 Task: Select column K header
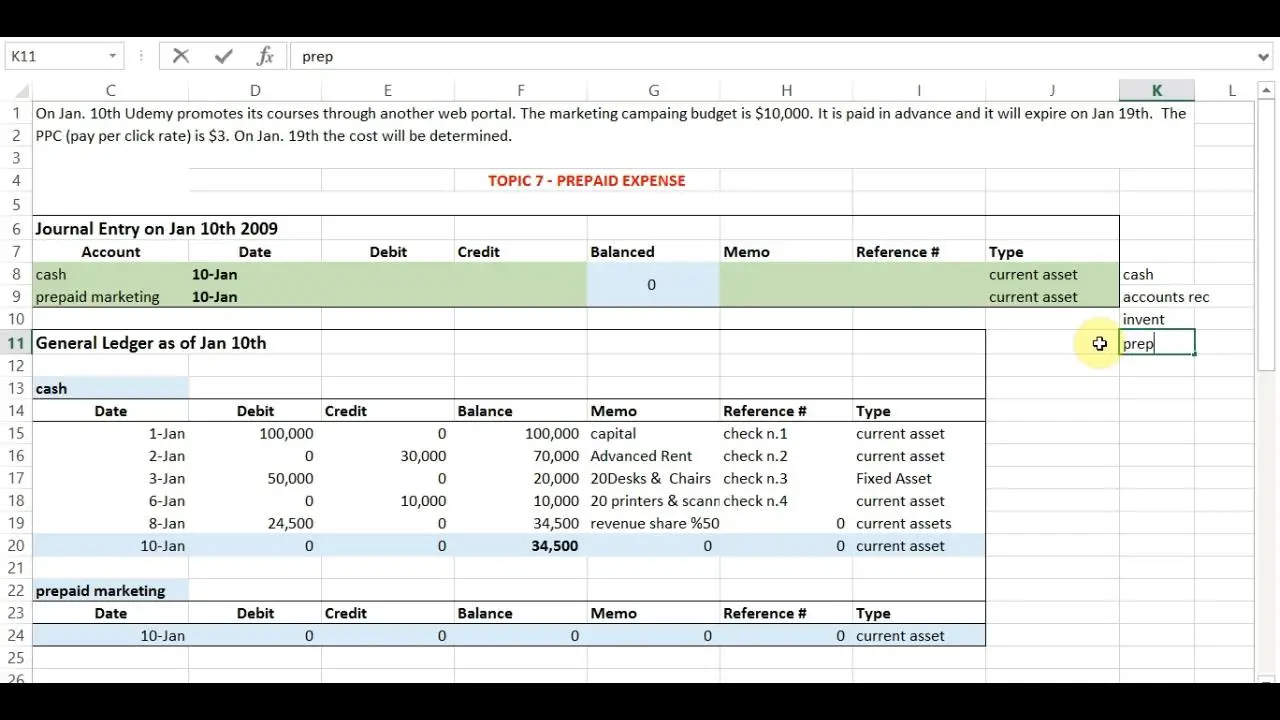coord(1157,90)
